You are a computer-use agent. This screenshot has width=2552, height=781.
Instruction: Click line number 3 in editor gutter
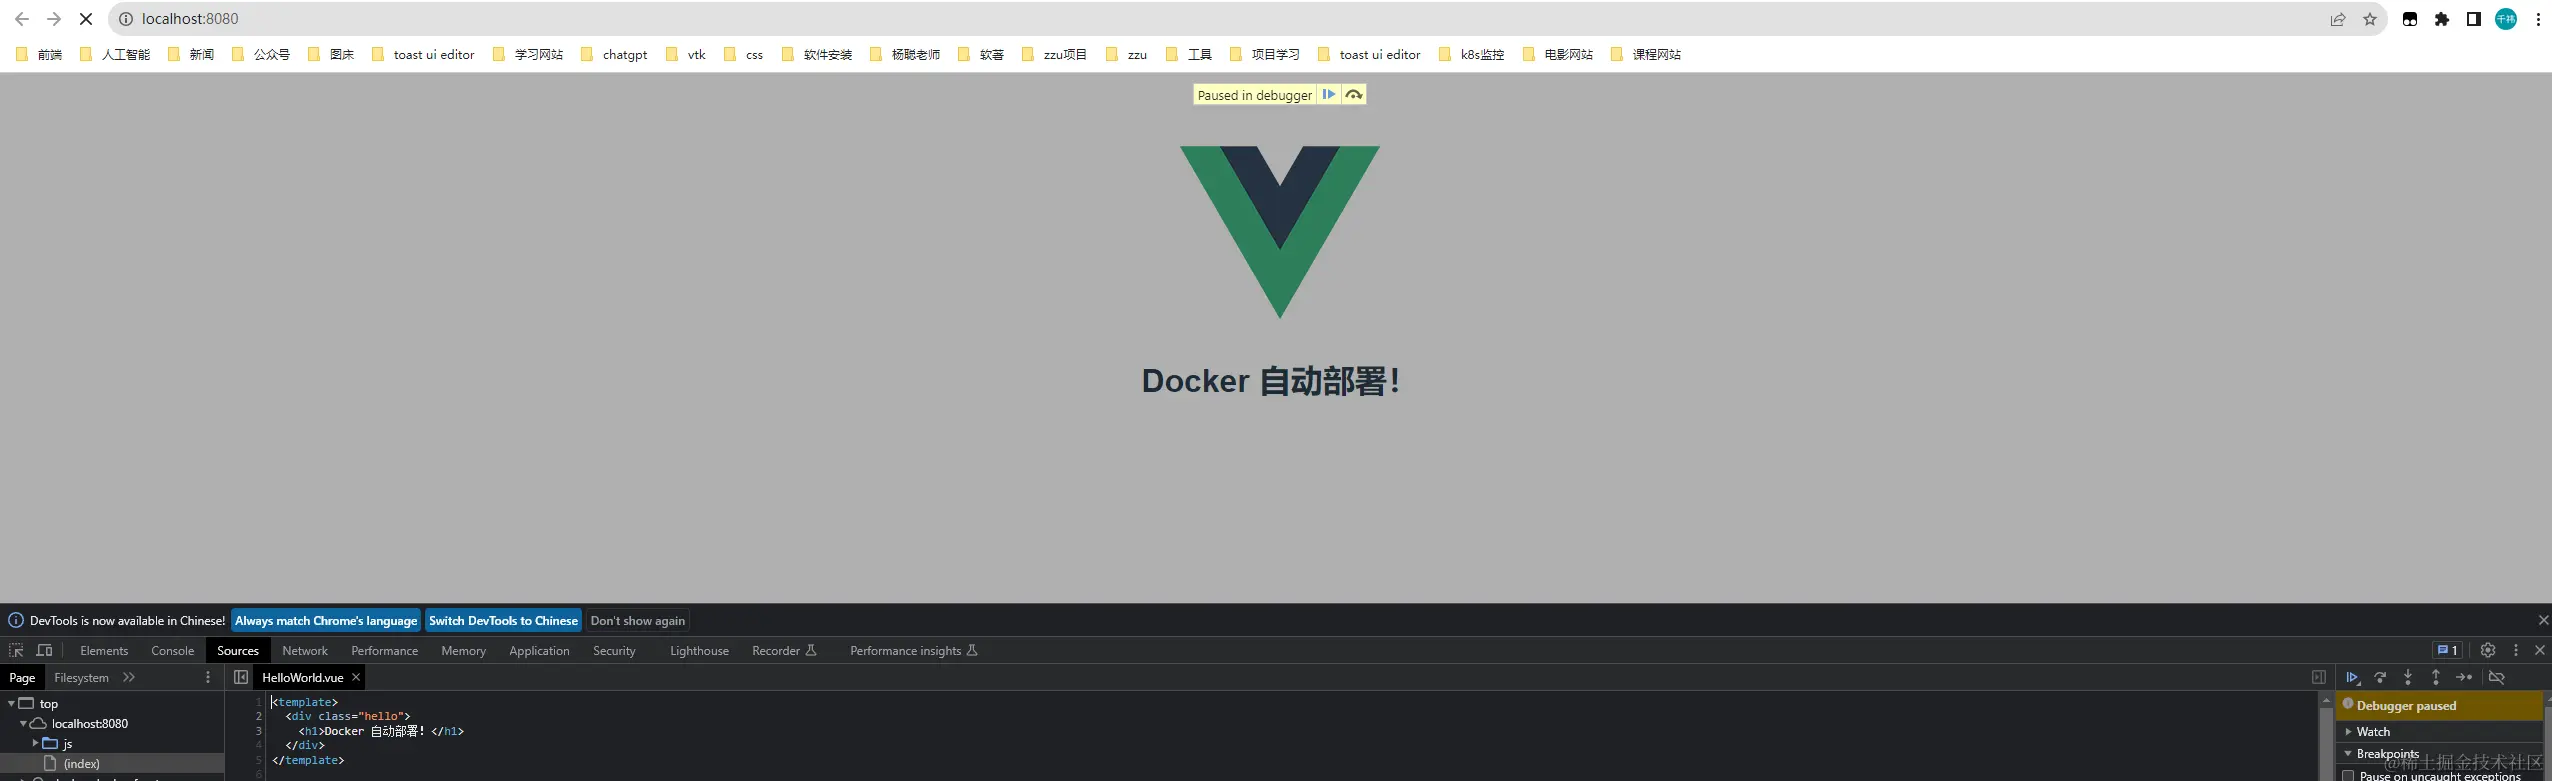(258, 731)
